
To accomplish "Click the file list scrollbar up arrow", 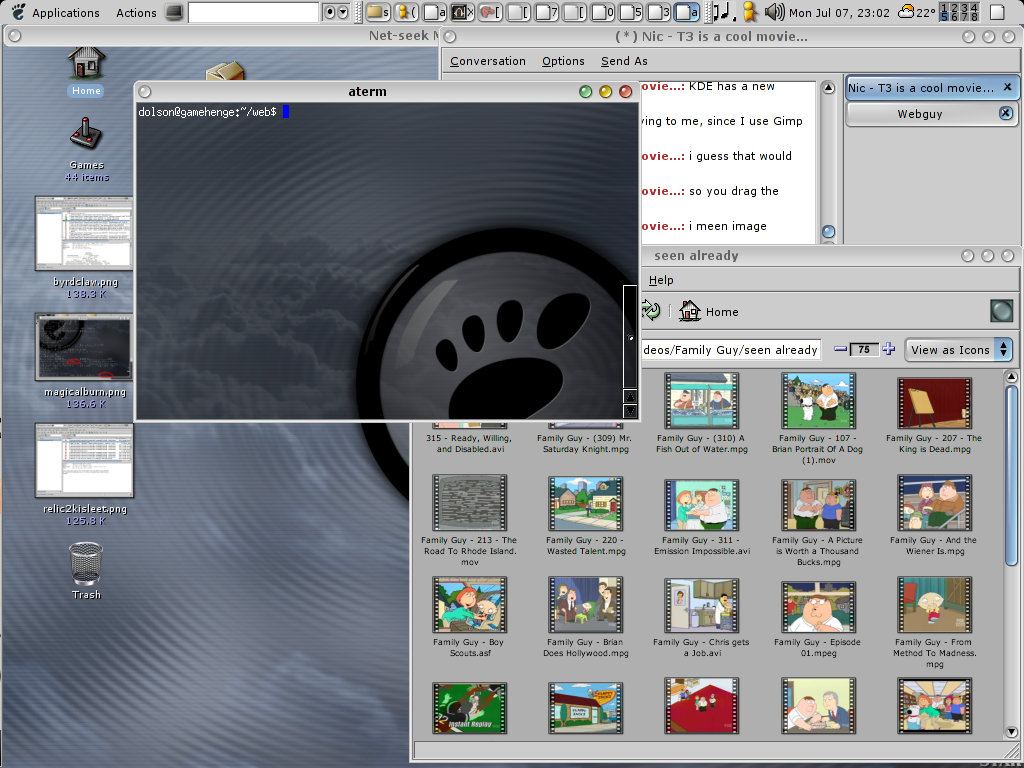I will tap(1011, 377).
